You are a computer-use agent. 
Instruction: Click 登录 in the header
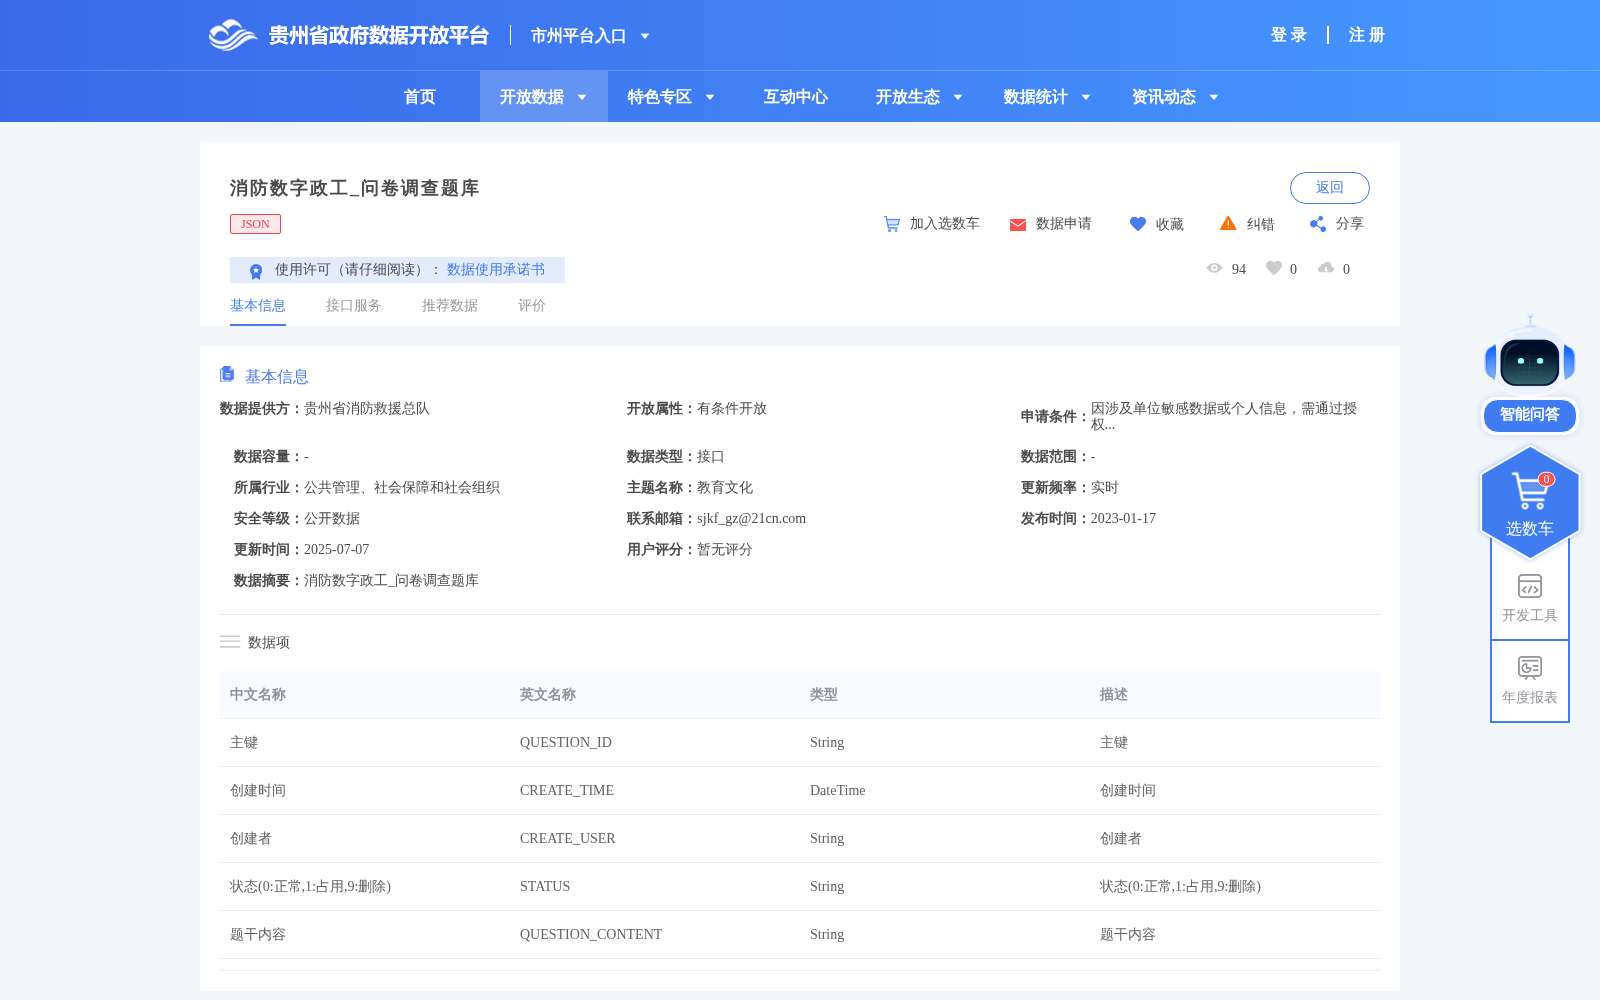(1289, 35)
